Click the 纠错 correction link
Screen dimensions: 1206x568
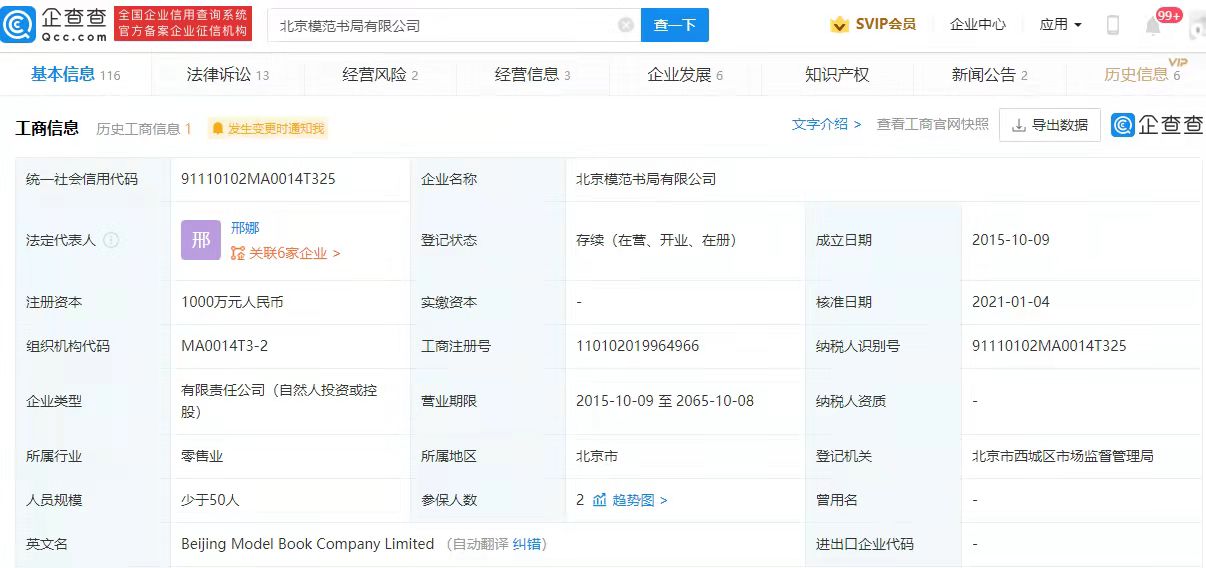click(527, 544)
